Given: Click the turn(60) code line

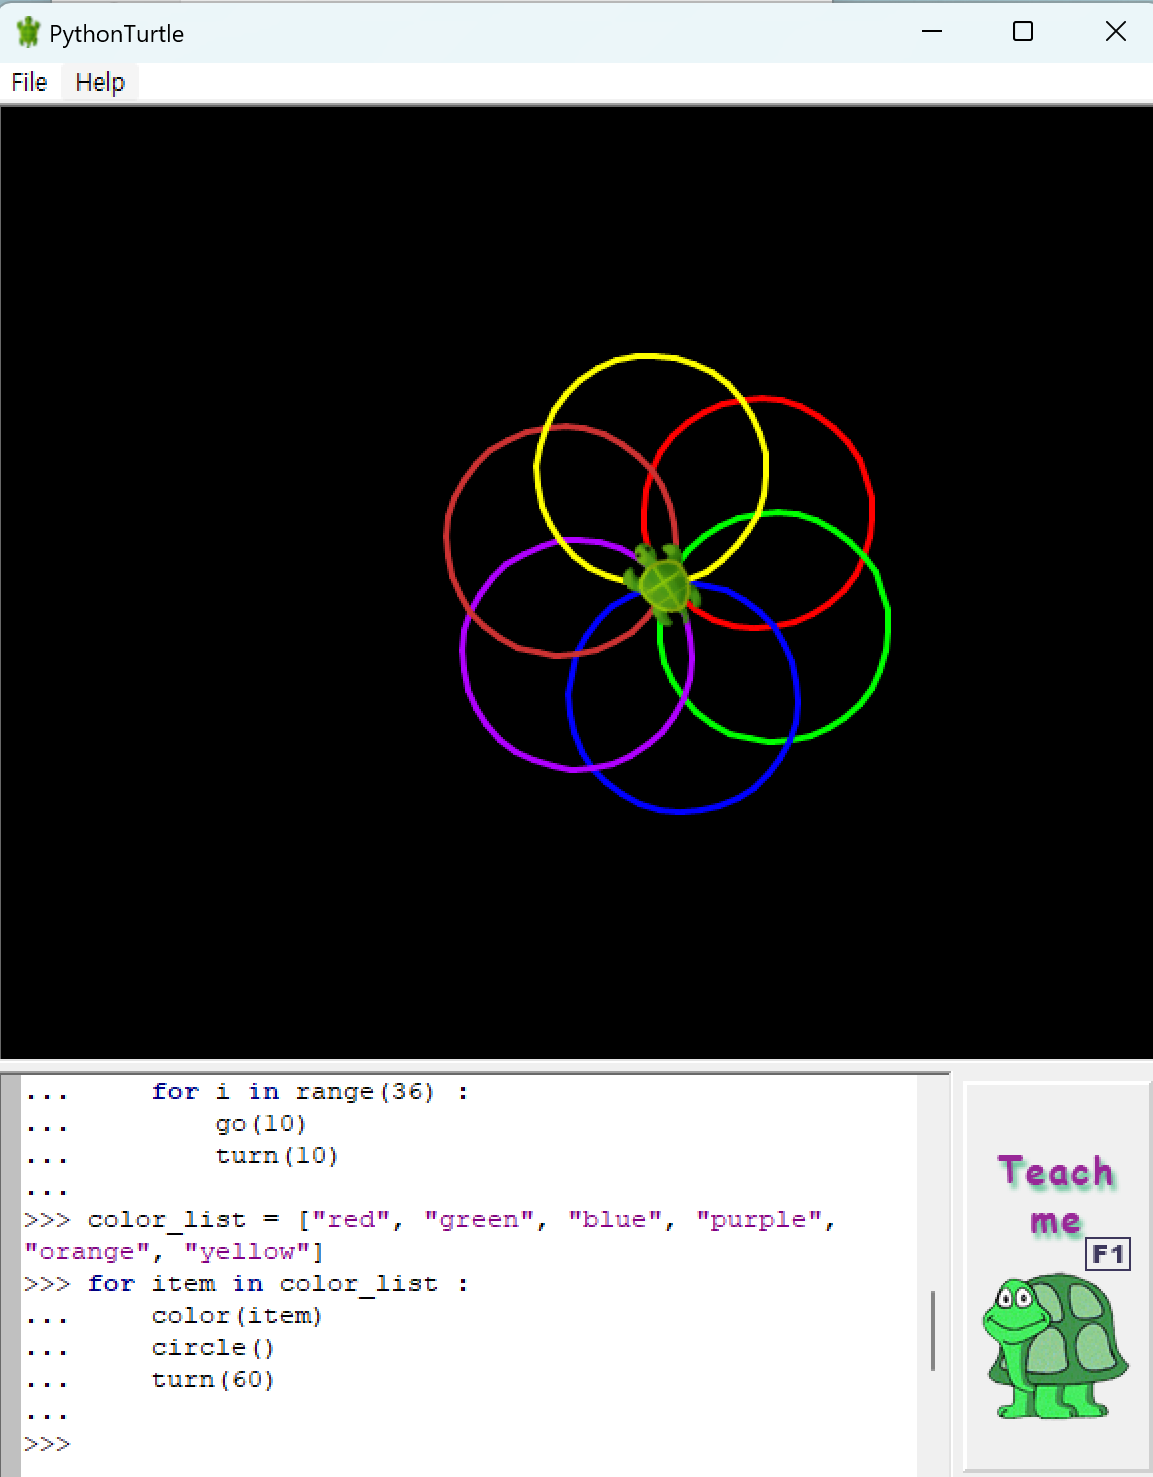Looking at the screenshot, I should [x=212, y=1380].
